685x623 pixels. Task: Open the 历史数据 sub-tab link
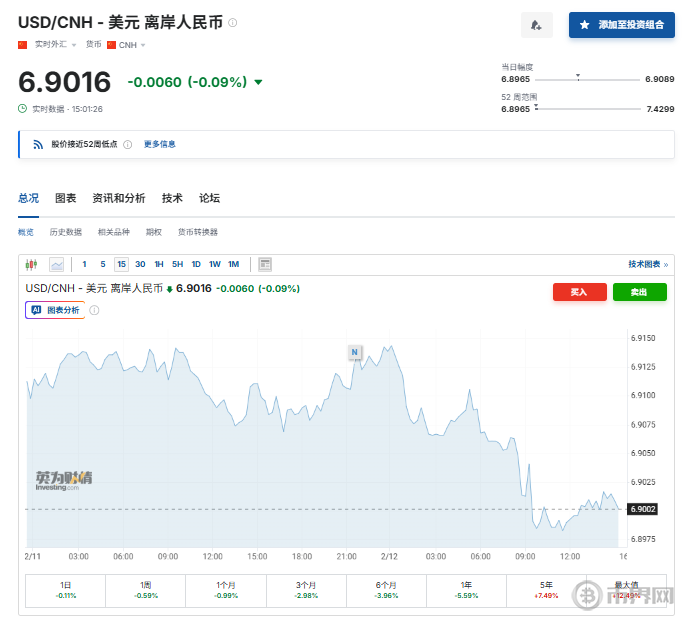(66, 232)
